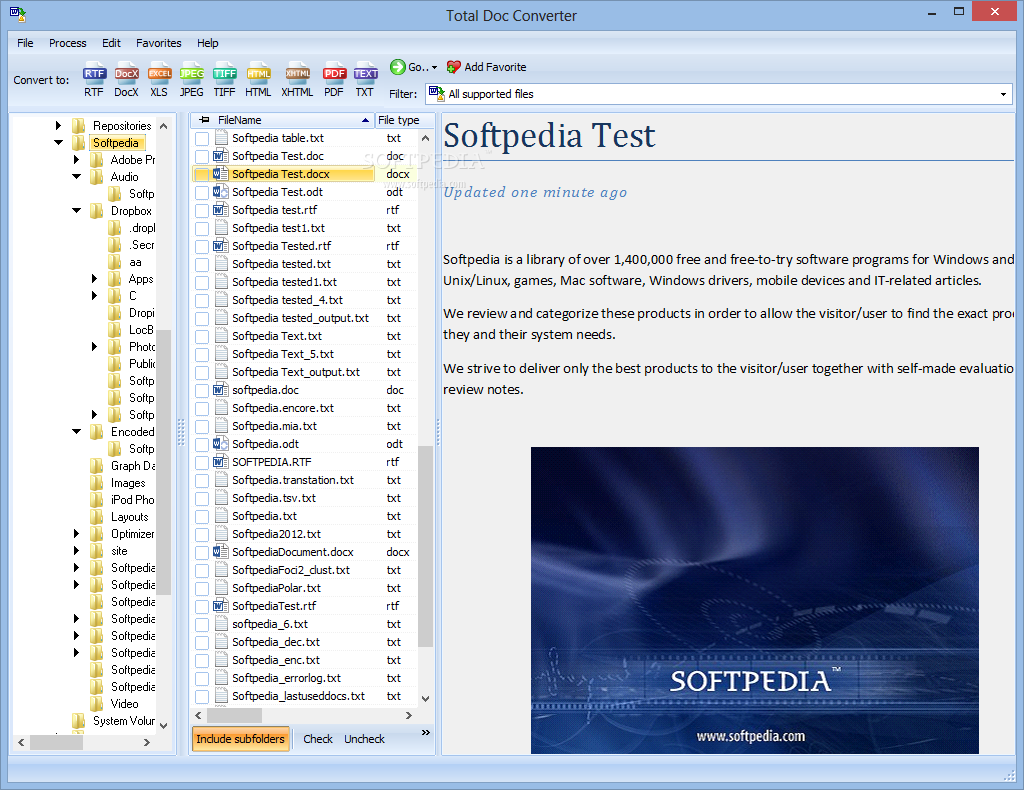
Task: Expand the Repositories tree node
Action: [58, 125]
